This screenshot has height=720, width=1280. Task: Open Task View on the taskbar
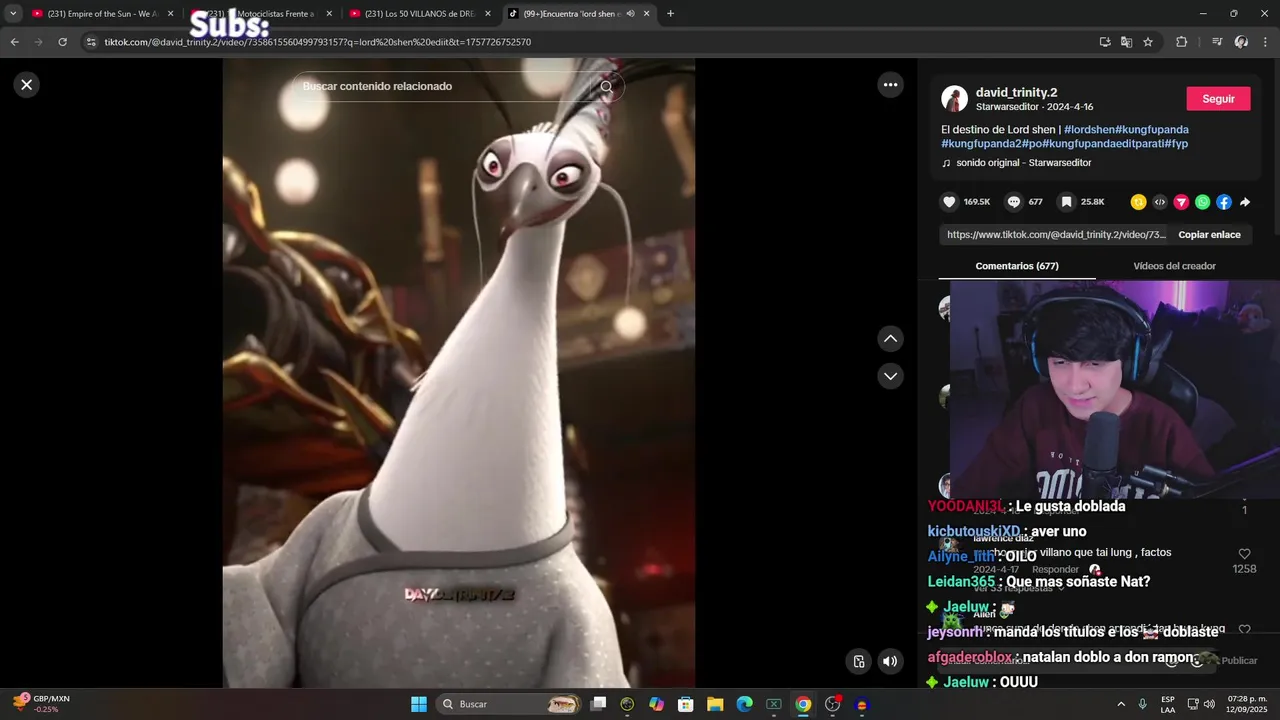[598, 704]
